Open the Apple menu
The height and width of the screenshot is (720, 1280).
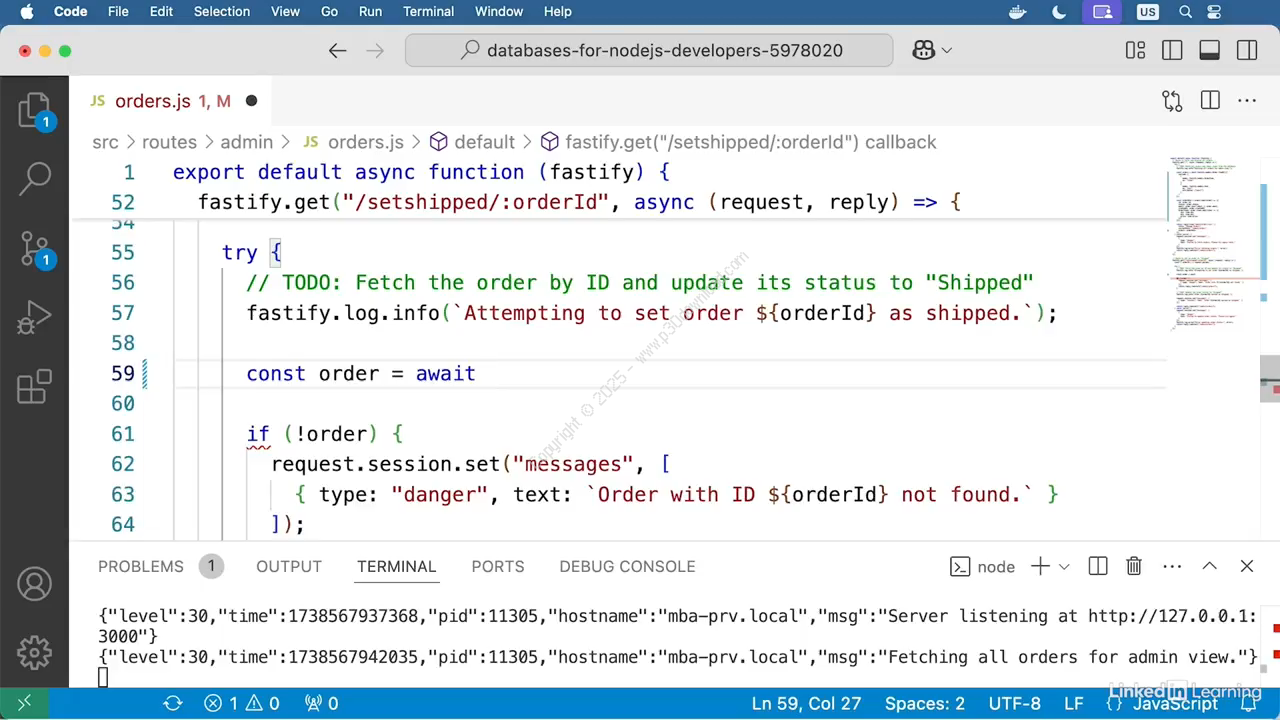(27, 12)
